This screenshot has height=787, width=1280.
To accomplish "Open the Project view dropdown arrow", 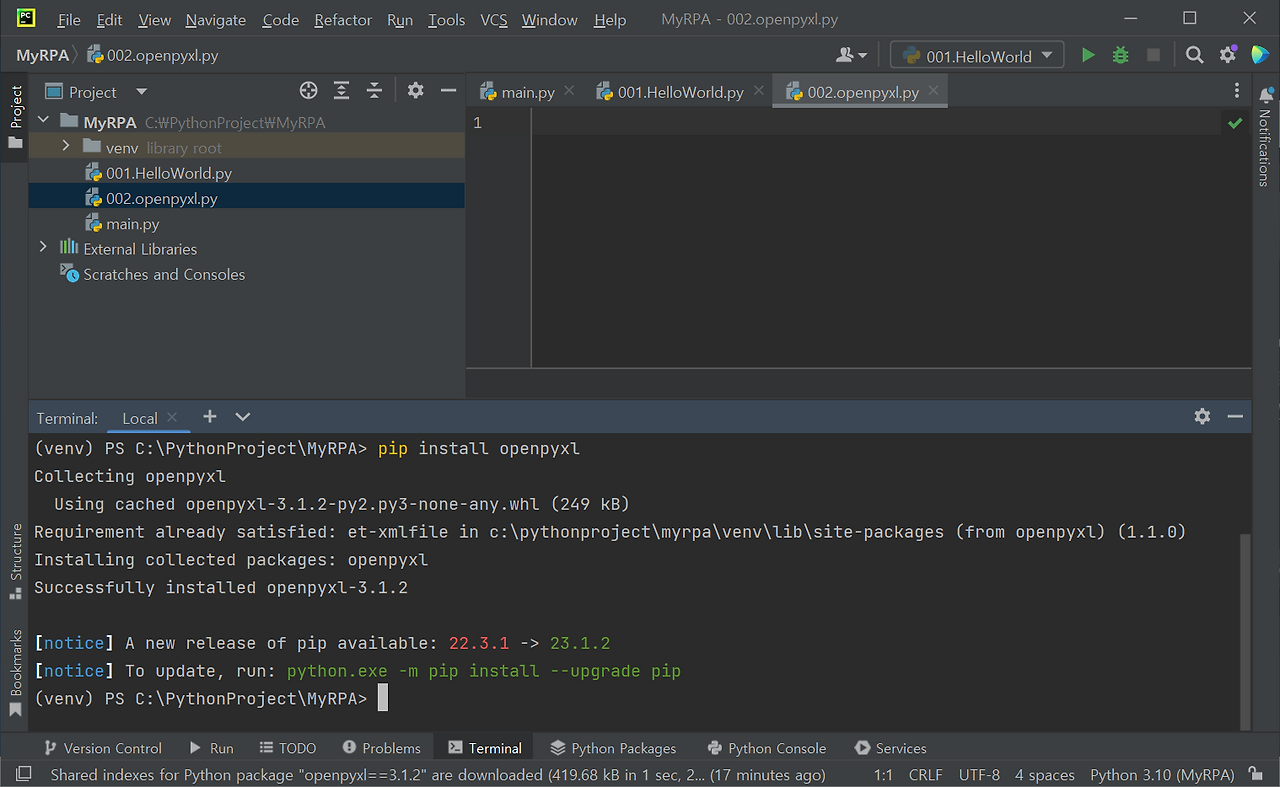I will pos(141,92).
